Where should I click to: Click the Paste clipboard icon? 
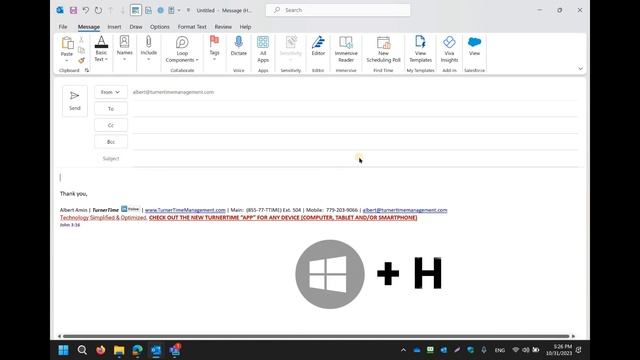pyautogui.click(x=67, y=43)
